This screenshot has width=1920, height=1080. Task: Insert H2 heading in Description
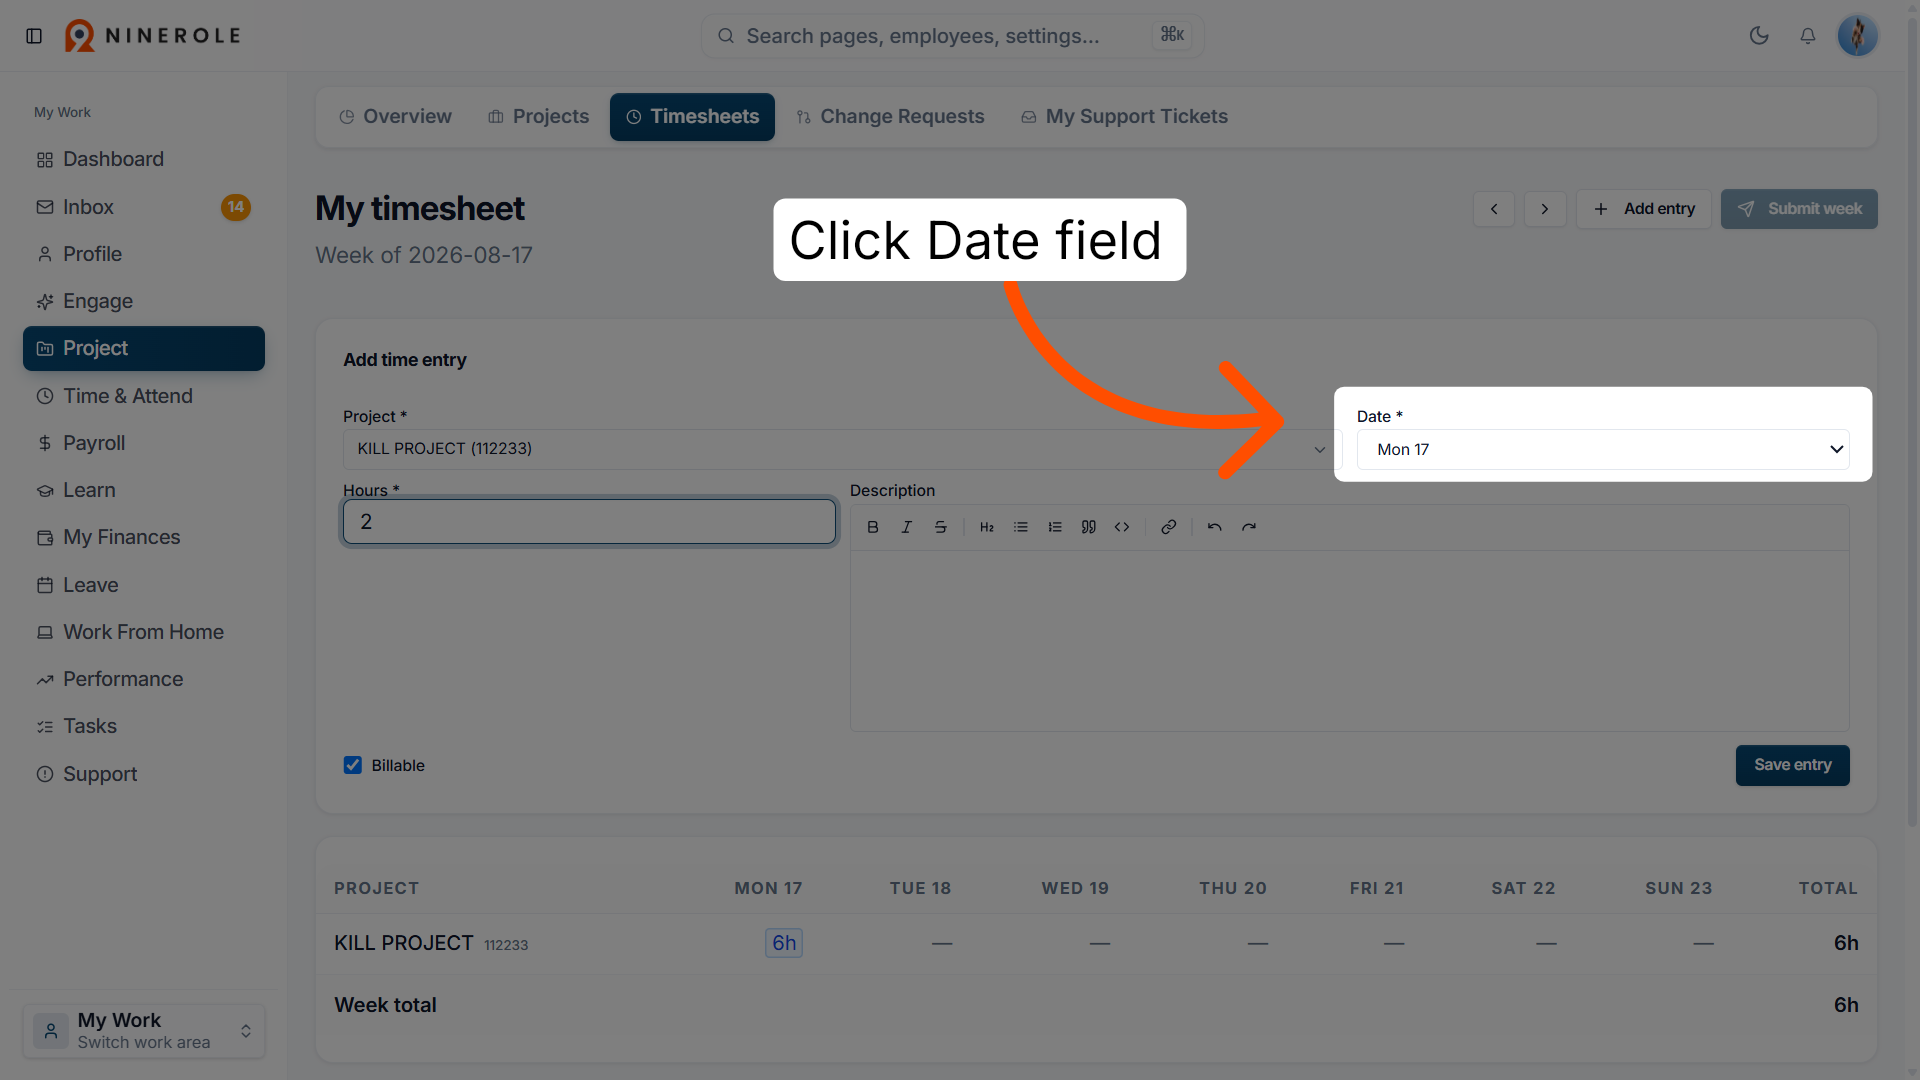[987, 527]
